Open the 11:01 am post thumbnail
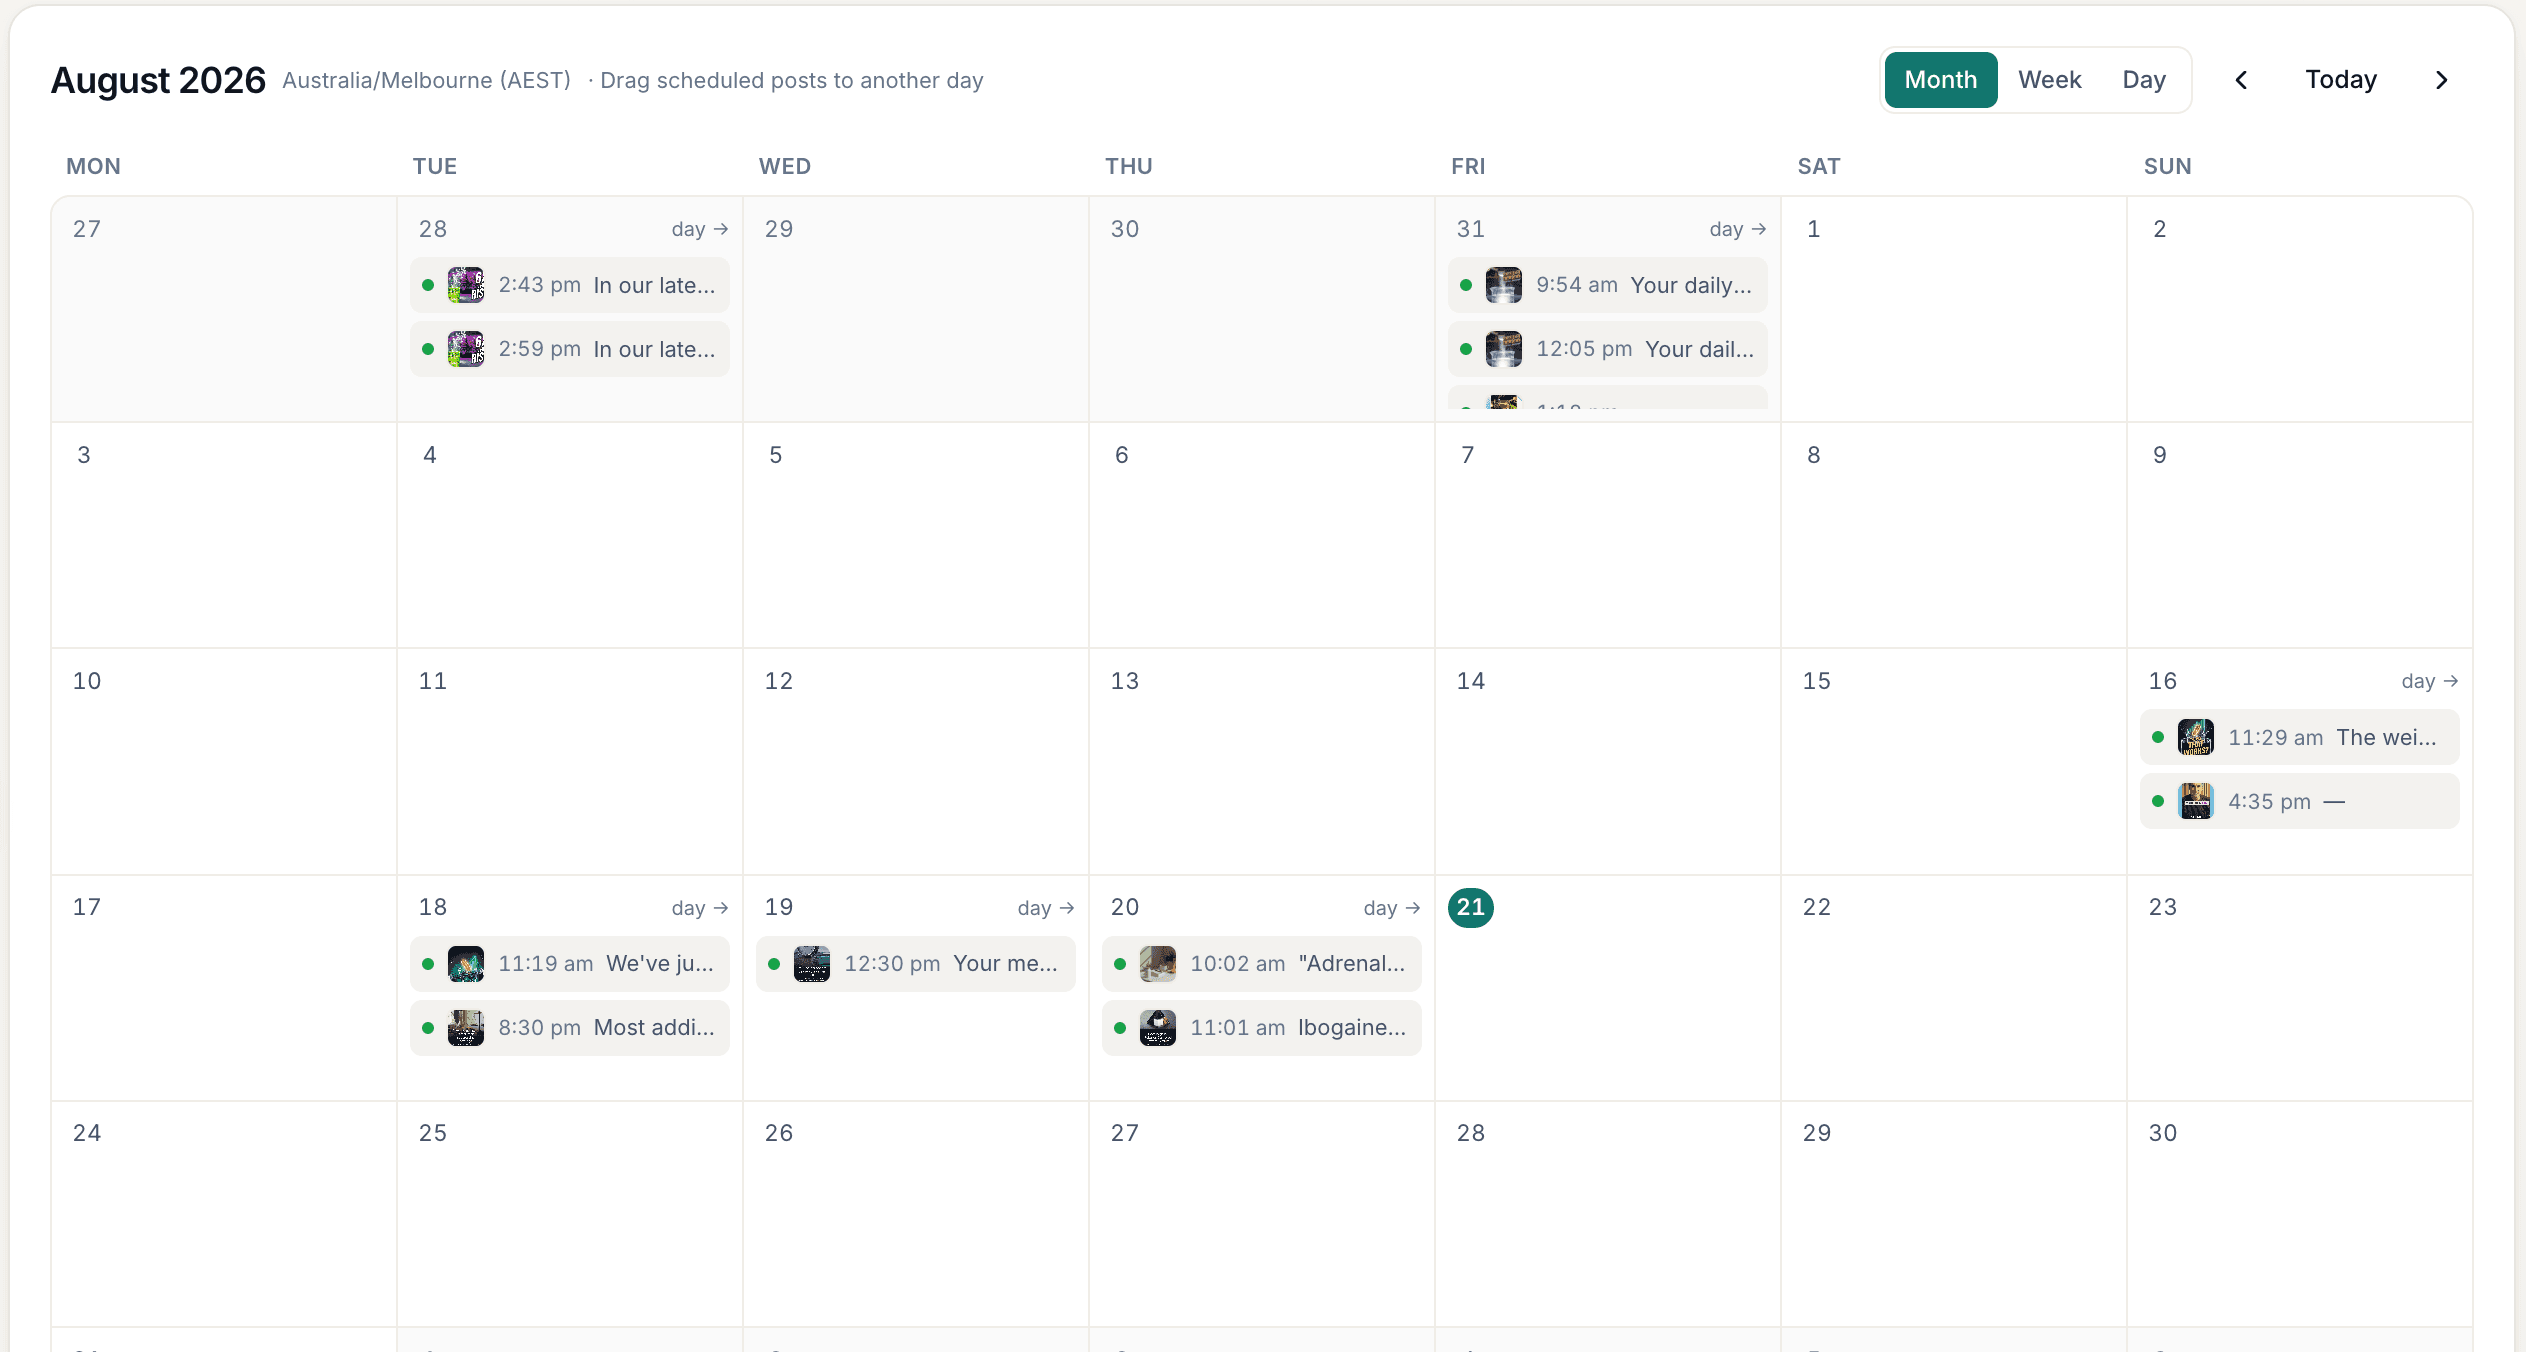This screenshot has width=2526, height=1352. (x=1157, y=1028)
